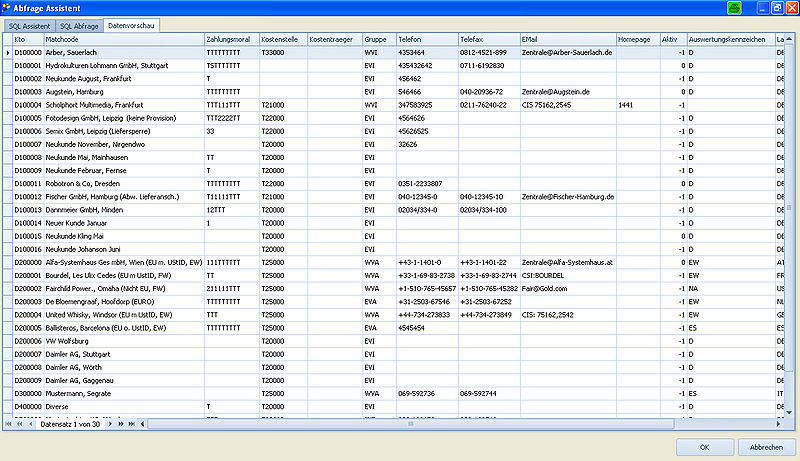Click vertical scrollbar down arrow
The height and width of the screenshot is (461, 800).
789,413
